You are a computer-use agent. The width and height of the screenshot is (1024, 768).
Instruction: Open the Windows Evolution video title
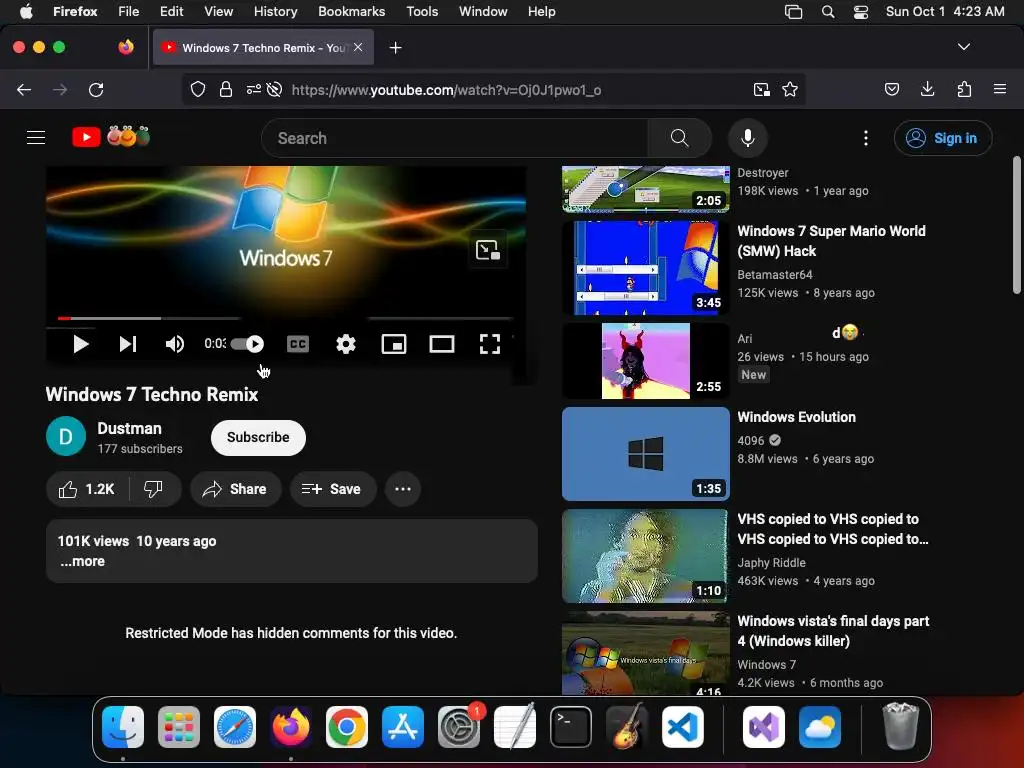click(x=796, y=417)
